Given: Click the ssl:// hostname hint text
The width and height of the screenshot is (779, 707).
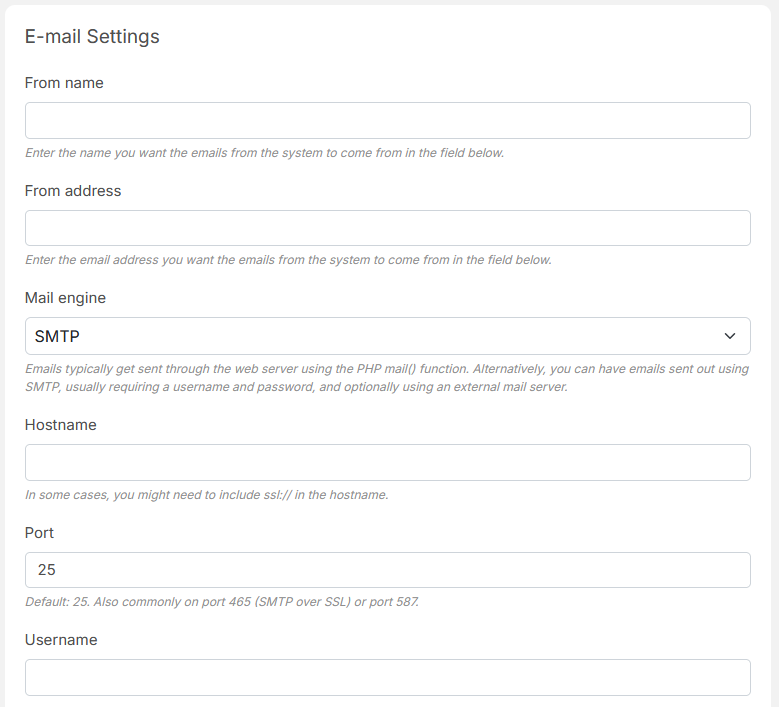Looking at the screenshot, I should pos(206,495).
